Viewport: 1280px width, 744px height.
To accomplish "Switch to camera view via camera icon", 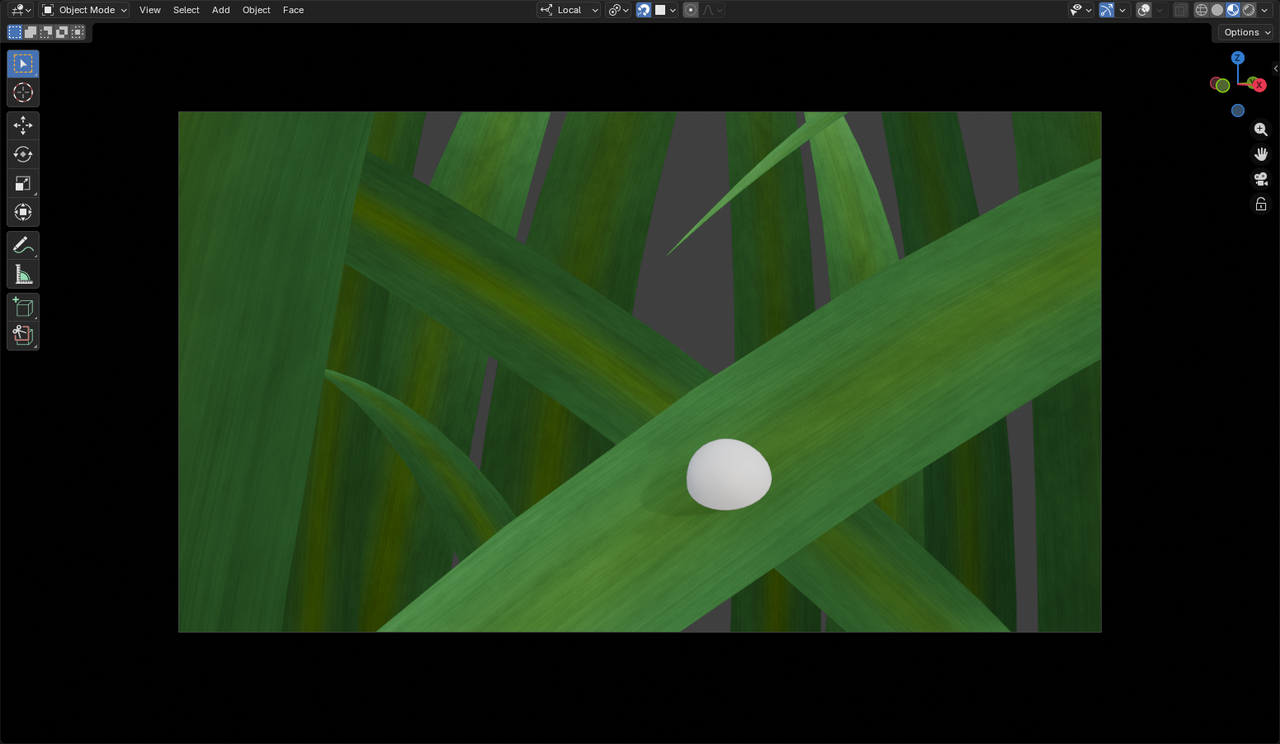I will pyautogui.click(x=1261, y=179).
